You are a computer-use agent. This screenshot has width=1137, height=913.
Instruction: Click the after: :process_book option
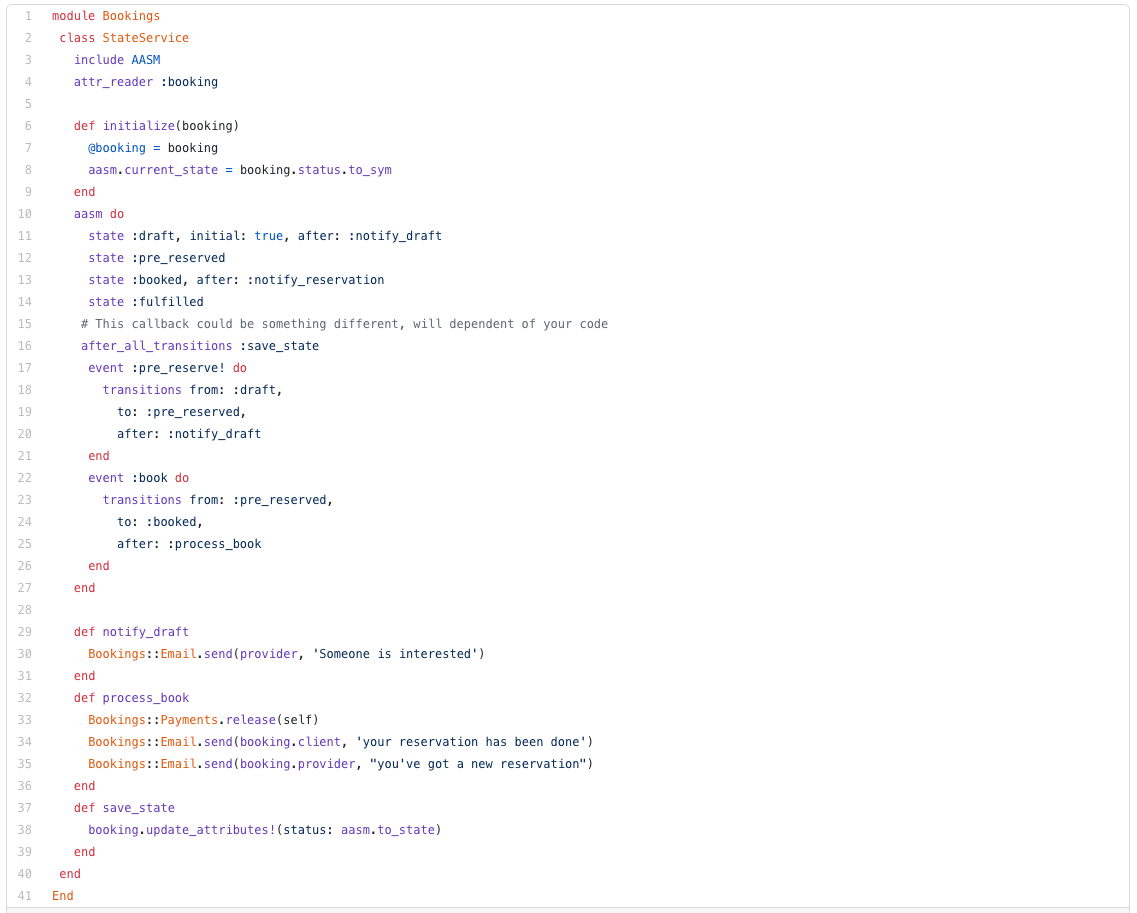pyautogui.click(x=189, y=544)
